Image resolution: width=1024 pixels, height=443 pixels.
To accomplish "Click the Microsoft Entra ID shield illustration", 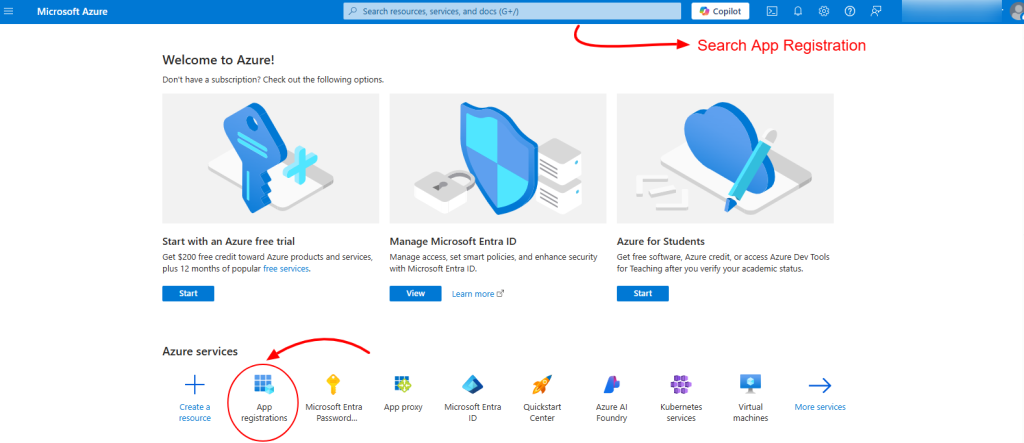I will coord(498,158).
